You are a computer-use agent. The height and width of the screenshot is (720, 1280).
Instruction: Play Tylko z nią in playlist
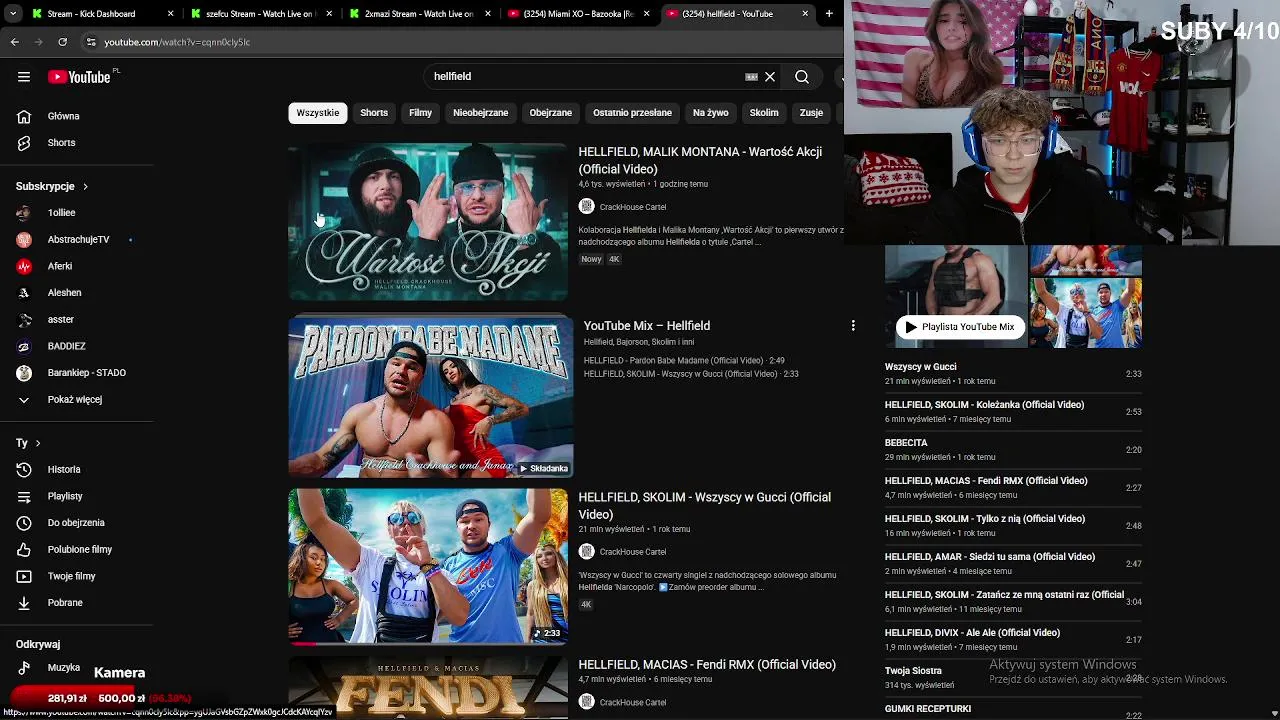click(1012, 525)
